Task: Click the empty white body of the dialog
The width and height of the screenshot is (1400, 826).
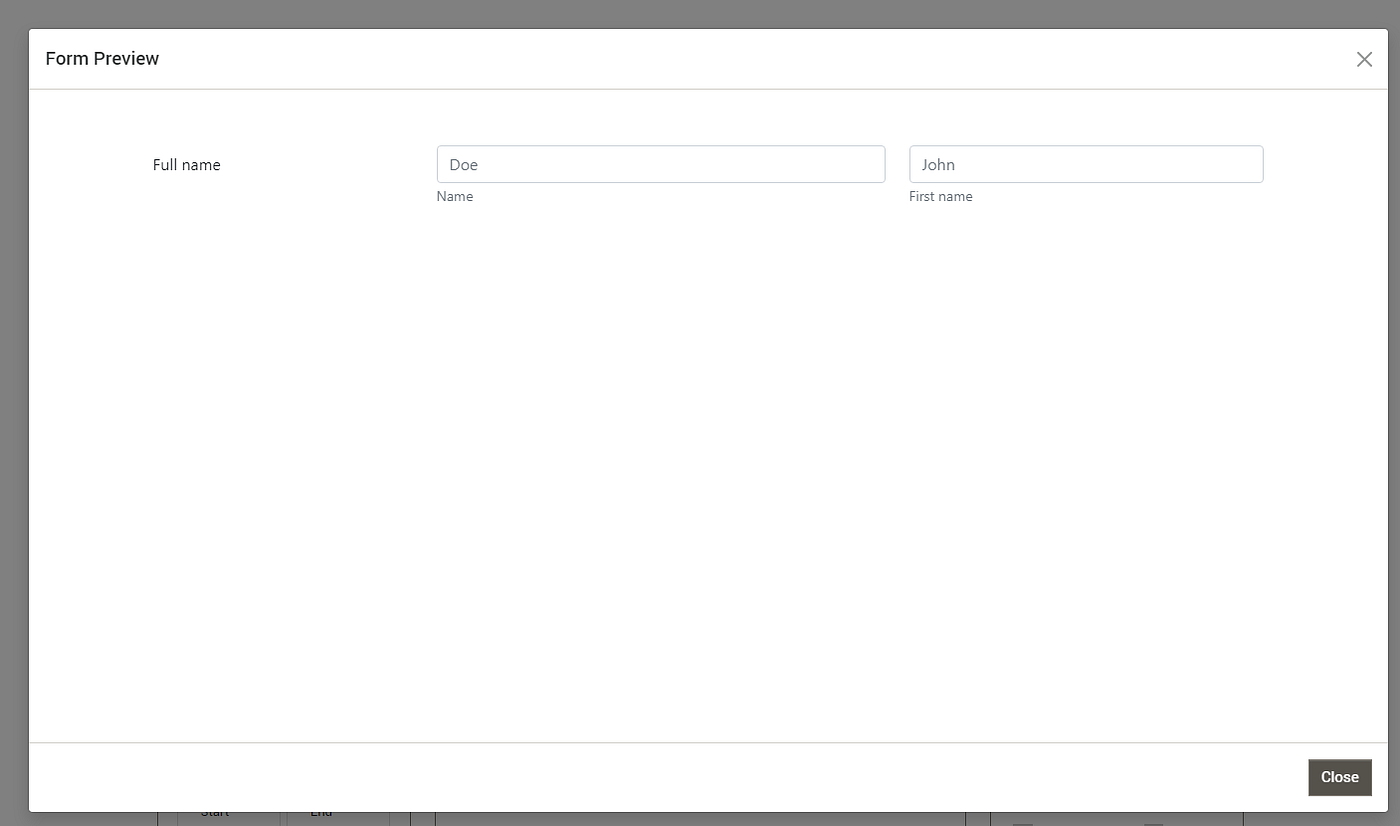Action: click(x=700, y=450)
